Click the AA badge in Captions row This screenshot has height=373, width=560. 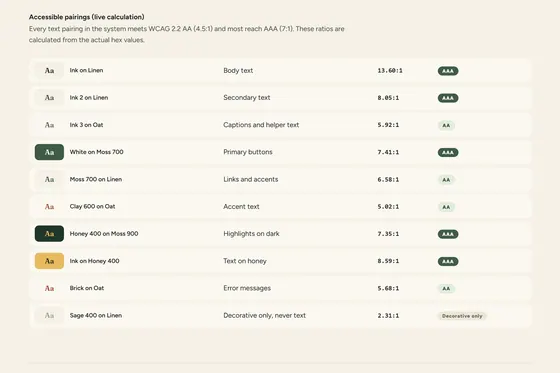[446, 125]
